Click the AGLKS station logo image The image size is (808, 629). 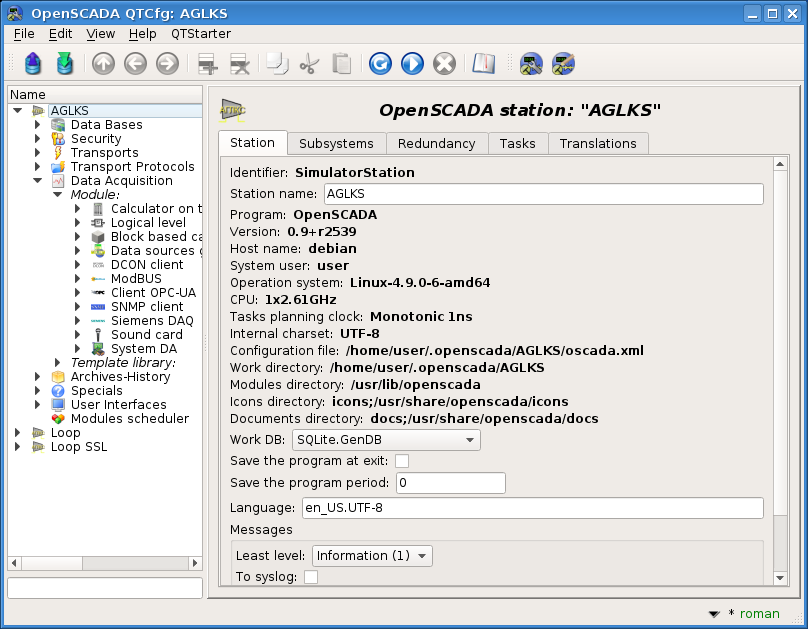pos(232,110)
